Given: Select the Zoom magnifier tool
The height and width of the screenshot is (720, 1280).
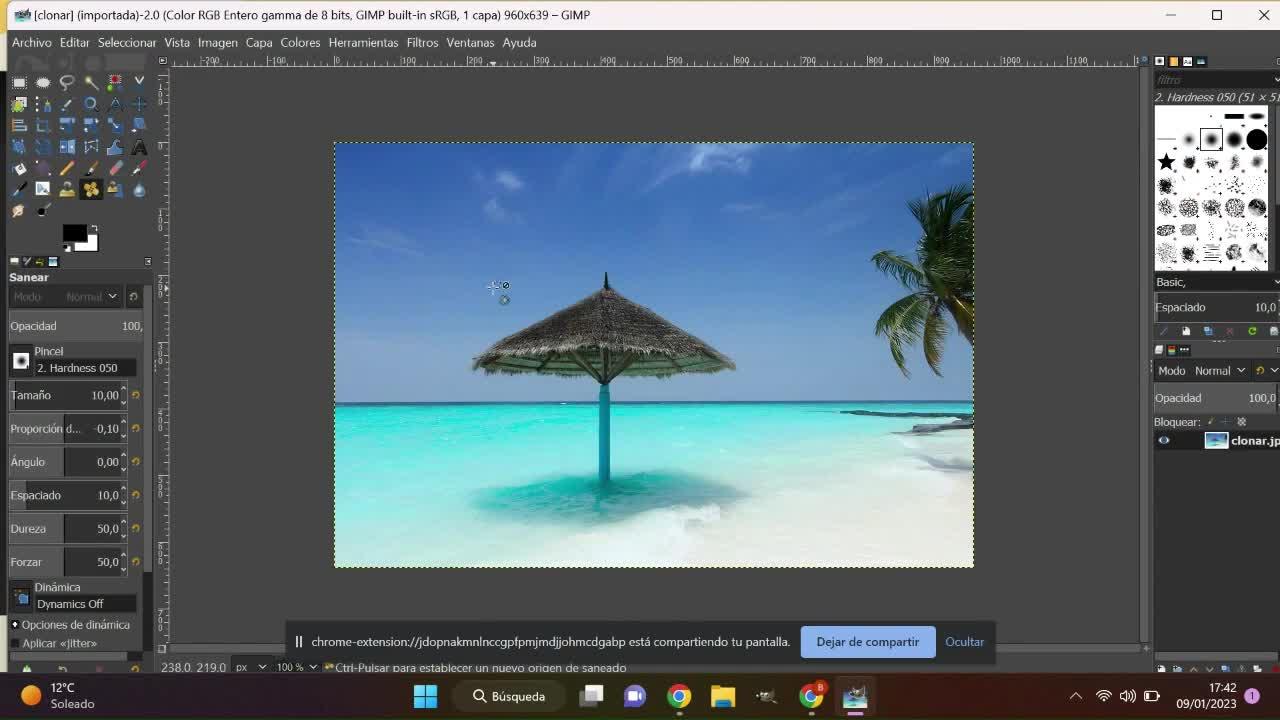Looking at the screenshot, I should tap(91, 104).
